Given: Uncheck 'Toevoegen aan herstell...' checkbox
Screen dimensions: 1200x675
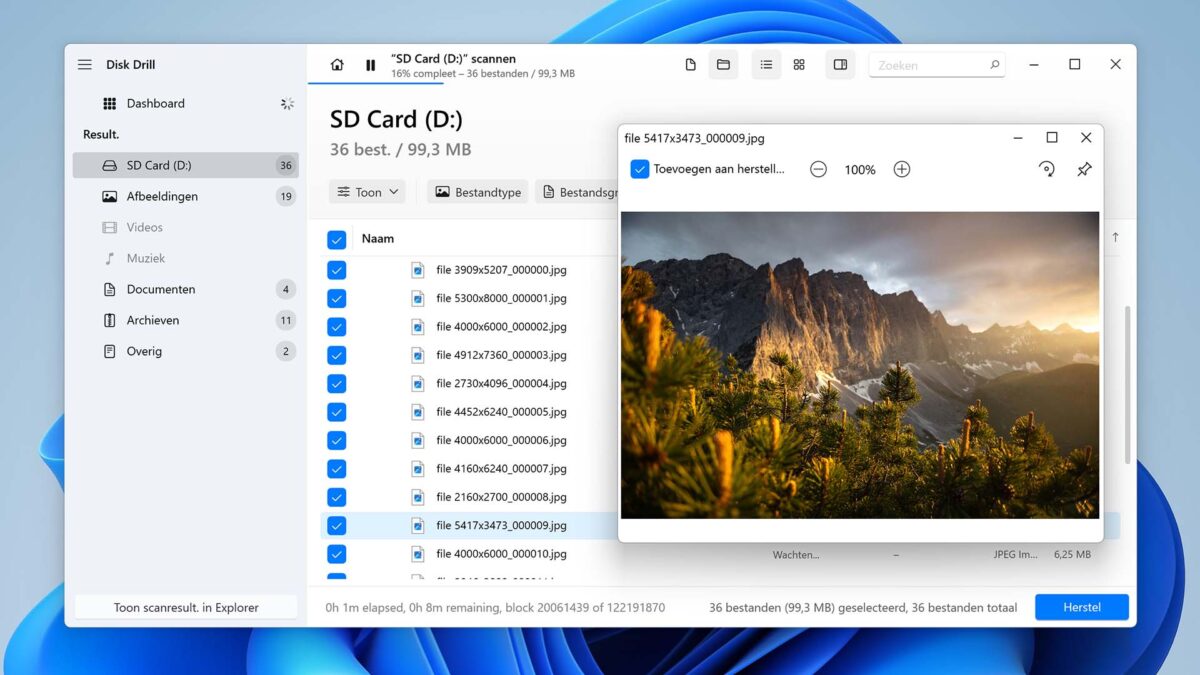Looking at the screenshot, I should [640, 170].
